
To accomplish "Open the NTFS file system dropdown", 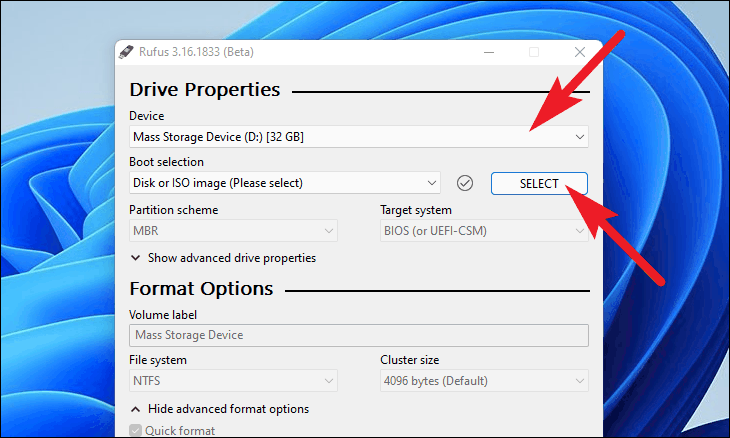I will pos(233,381).
